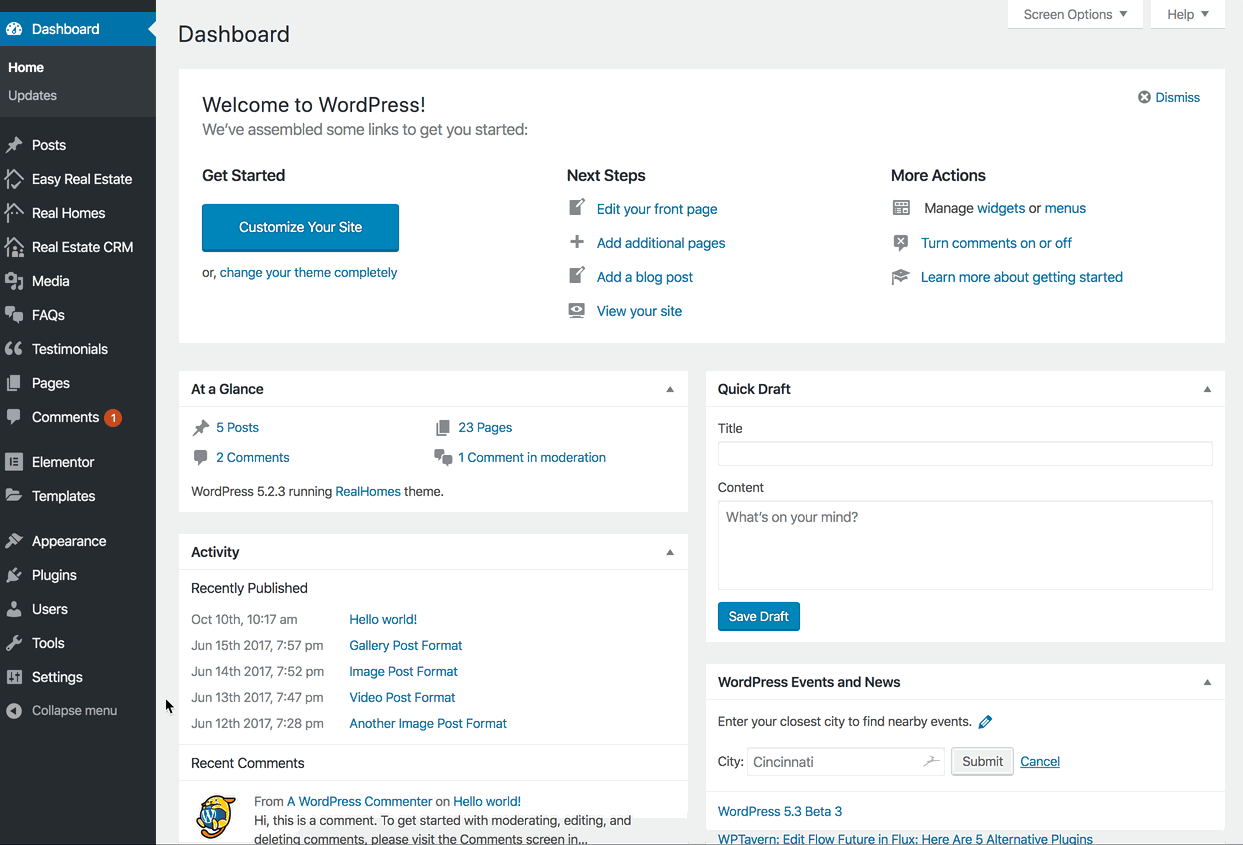Open the Appearance menu label

point(69,541)
